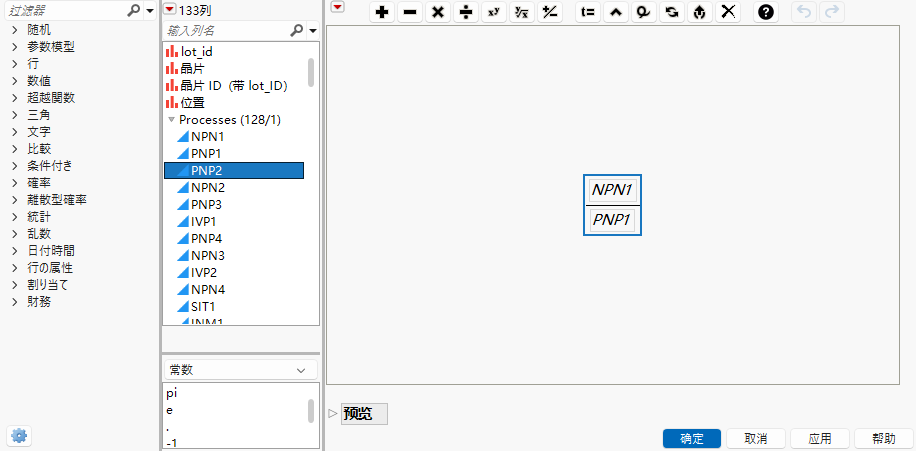
Task: Click the peel expression button
Action: (x=644, y=12)
